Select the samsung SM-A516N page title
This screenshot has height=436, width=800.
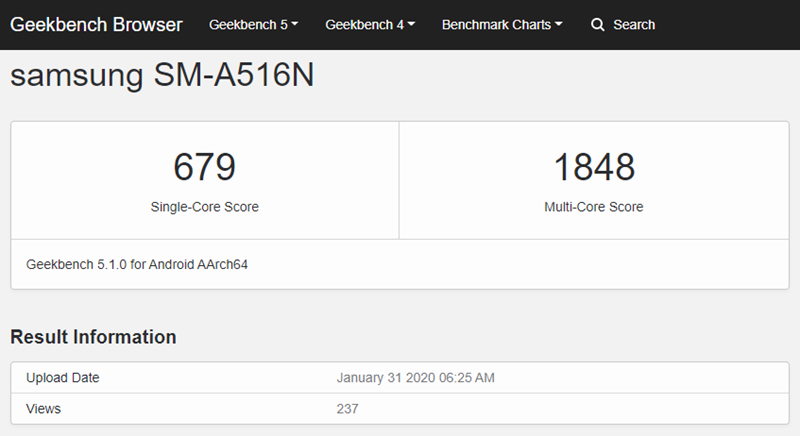[x=162, y=75]
